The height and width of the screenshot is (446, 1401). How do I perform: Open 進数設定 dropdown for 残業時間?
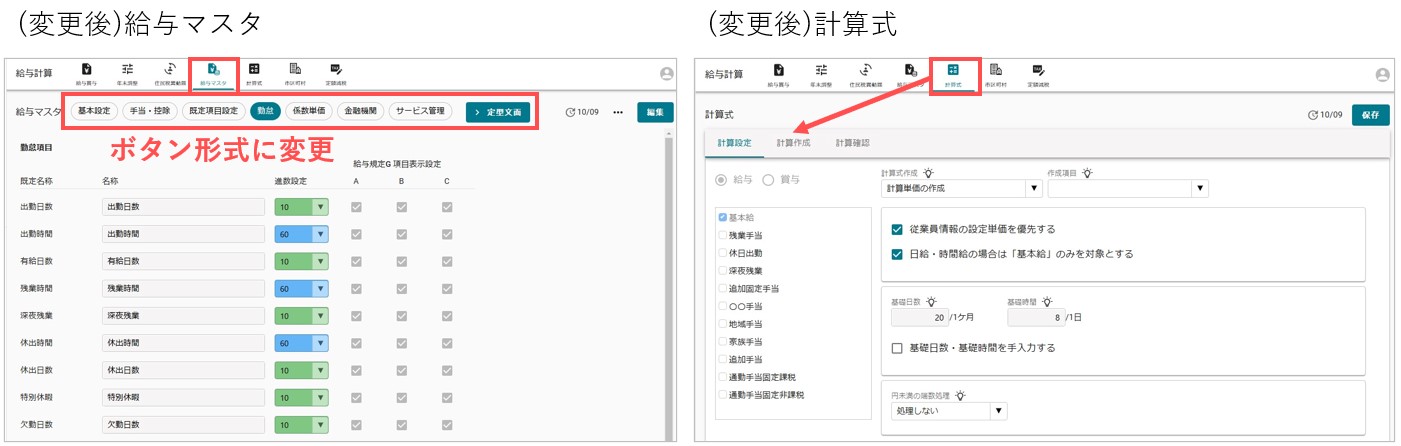(x=301, y=288)
